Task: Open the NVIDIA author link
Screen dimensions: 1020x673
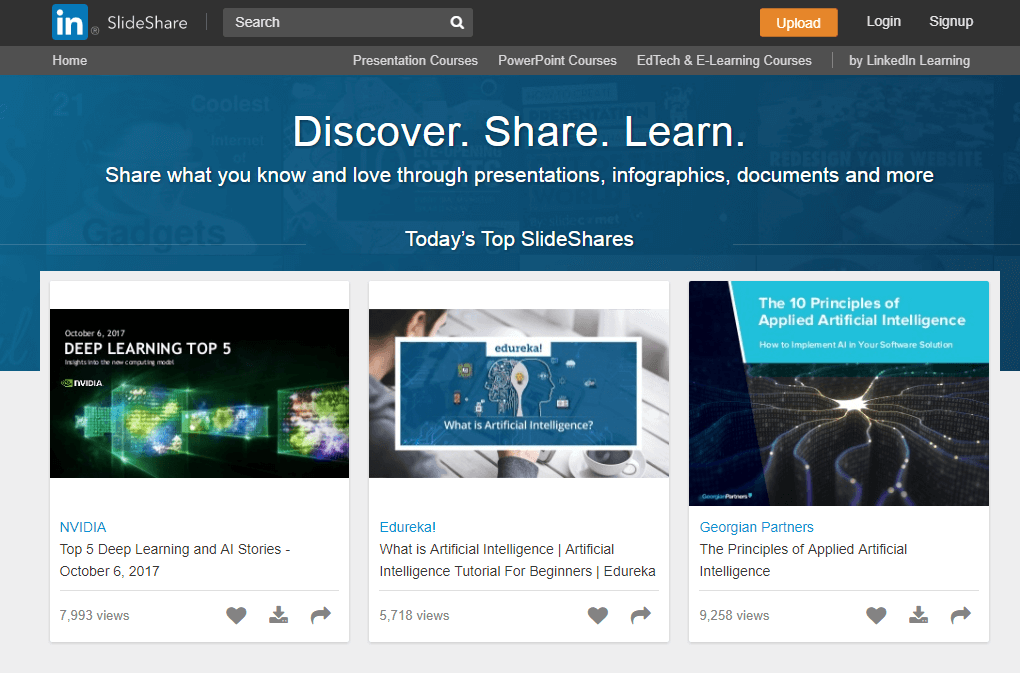Action: [83, 527]
